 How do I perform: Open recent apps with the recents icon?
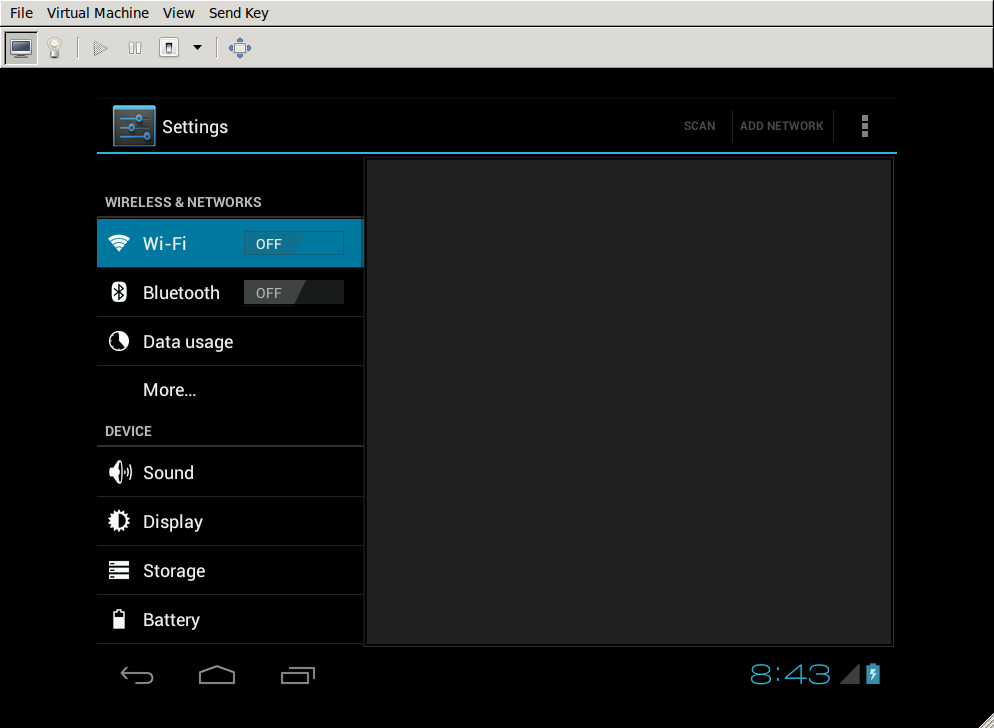coord(298,675)
